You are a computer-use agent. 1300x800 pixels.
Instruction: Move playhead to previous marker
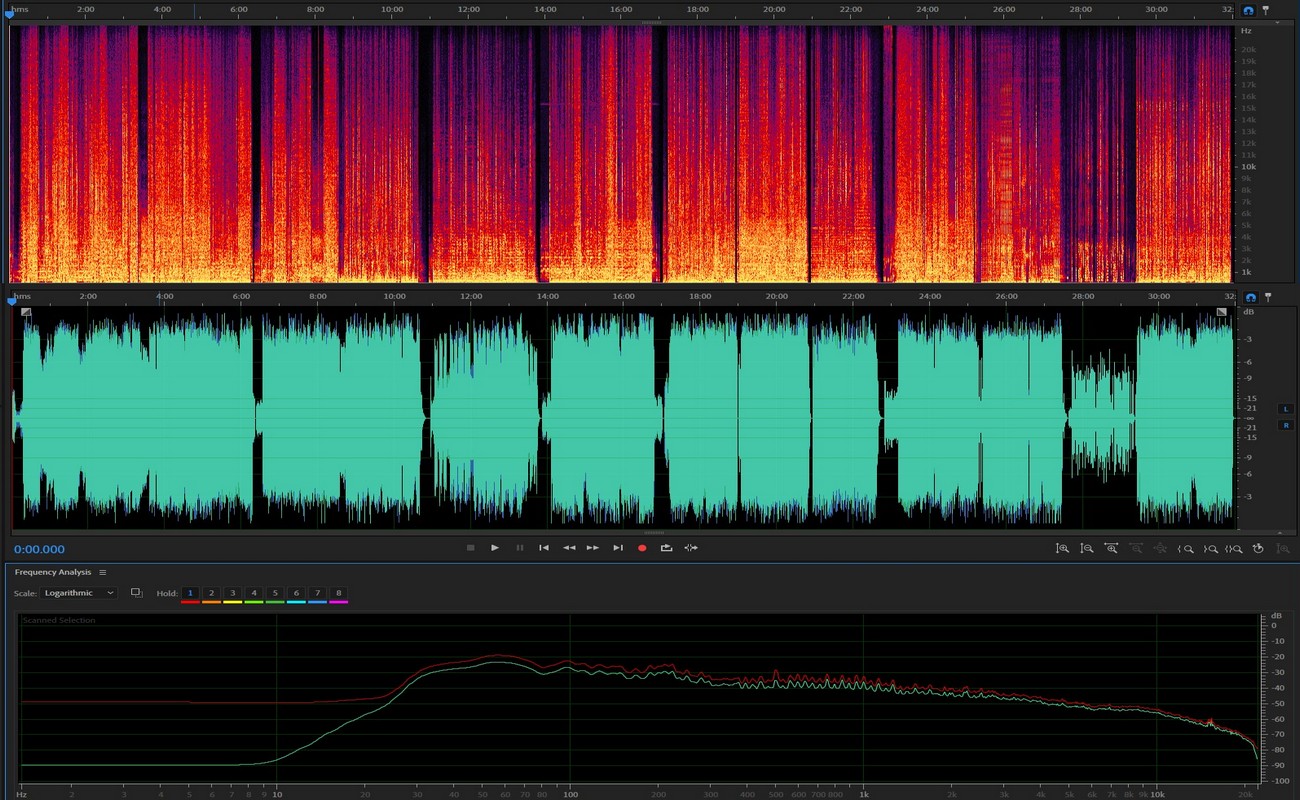click(544, 548)
